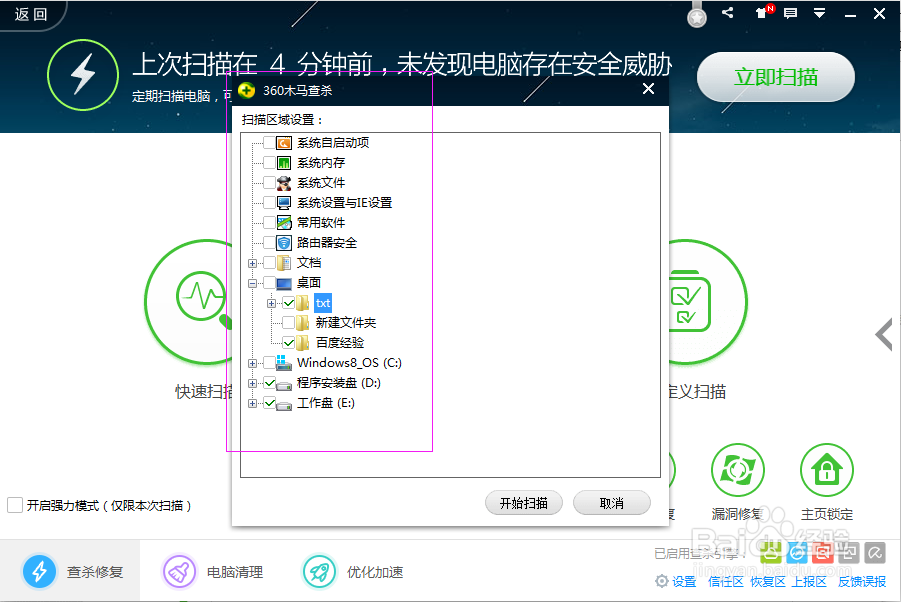Expand the 文档 tree node

click(x=252, y=263)
